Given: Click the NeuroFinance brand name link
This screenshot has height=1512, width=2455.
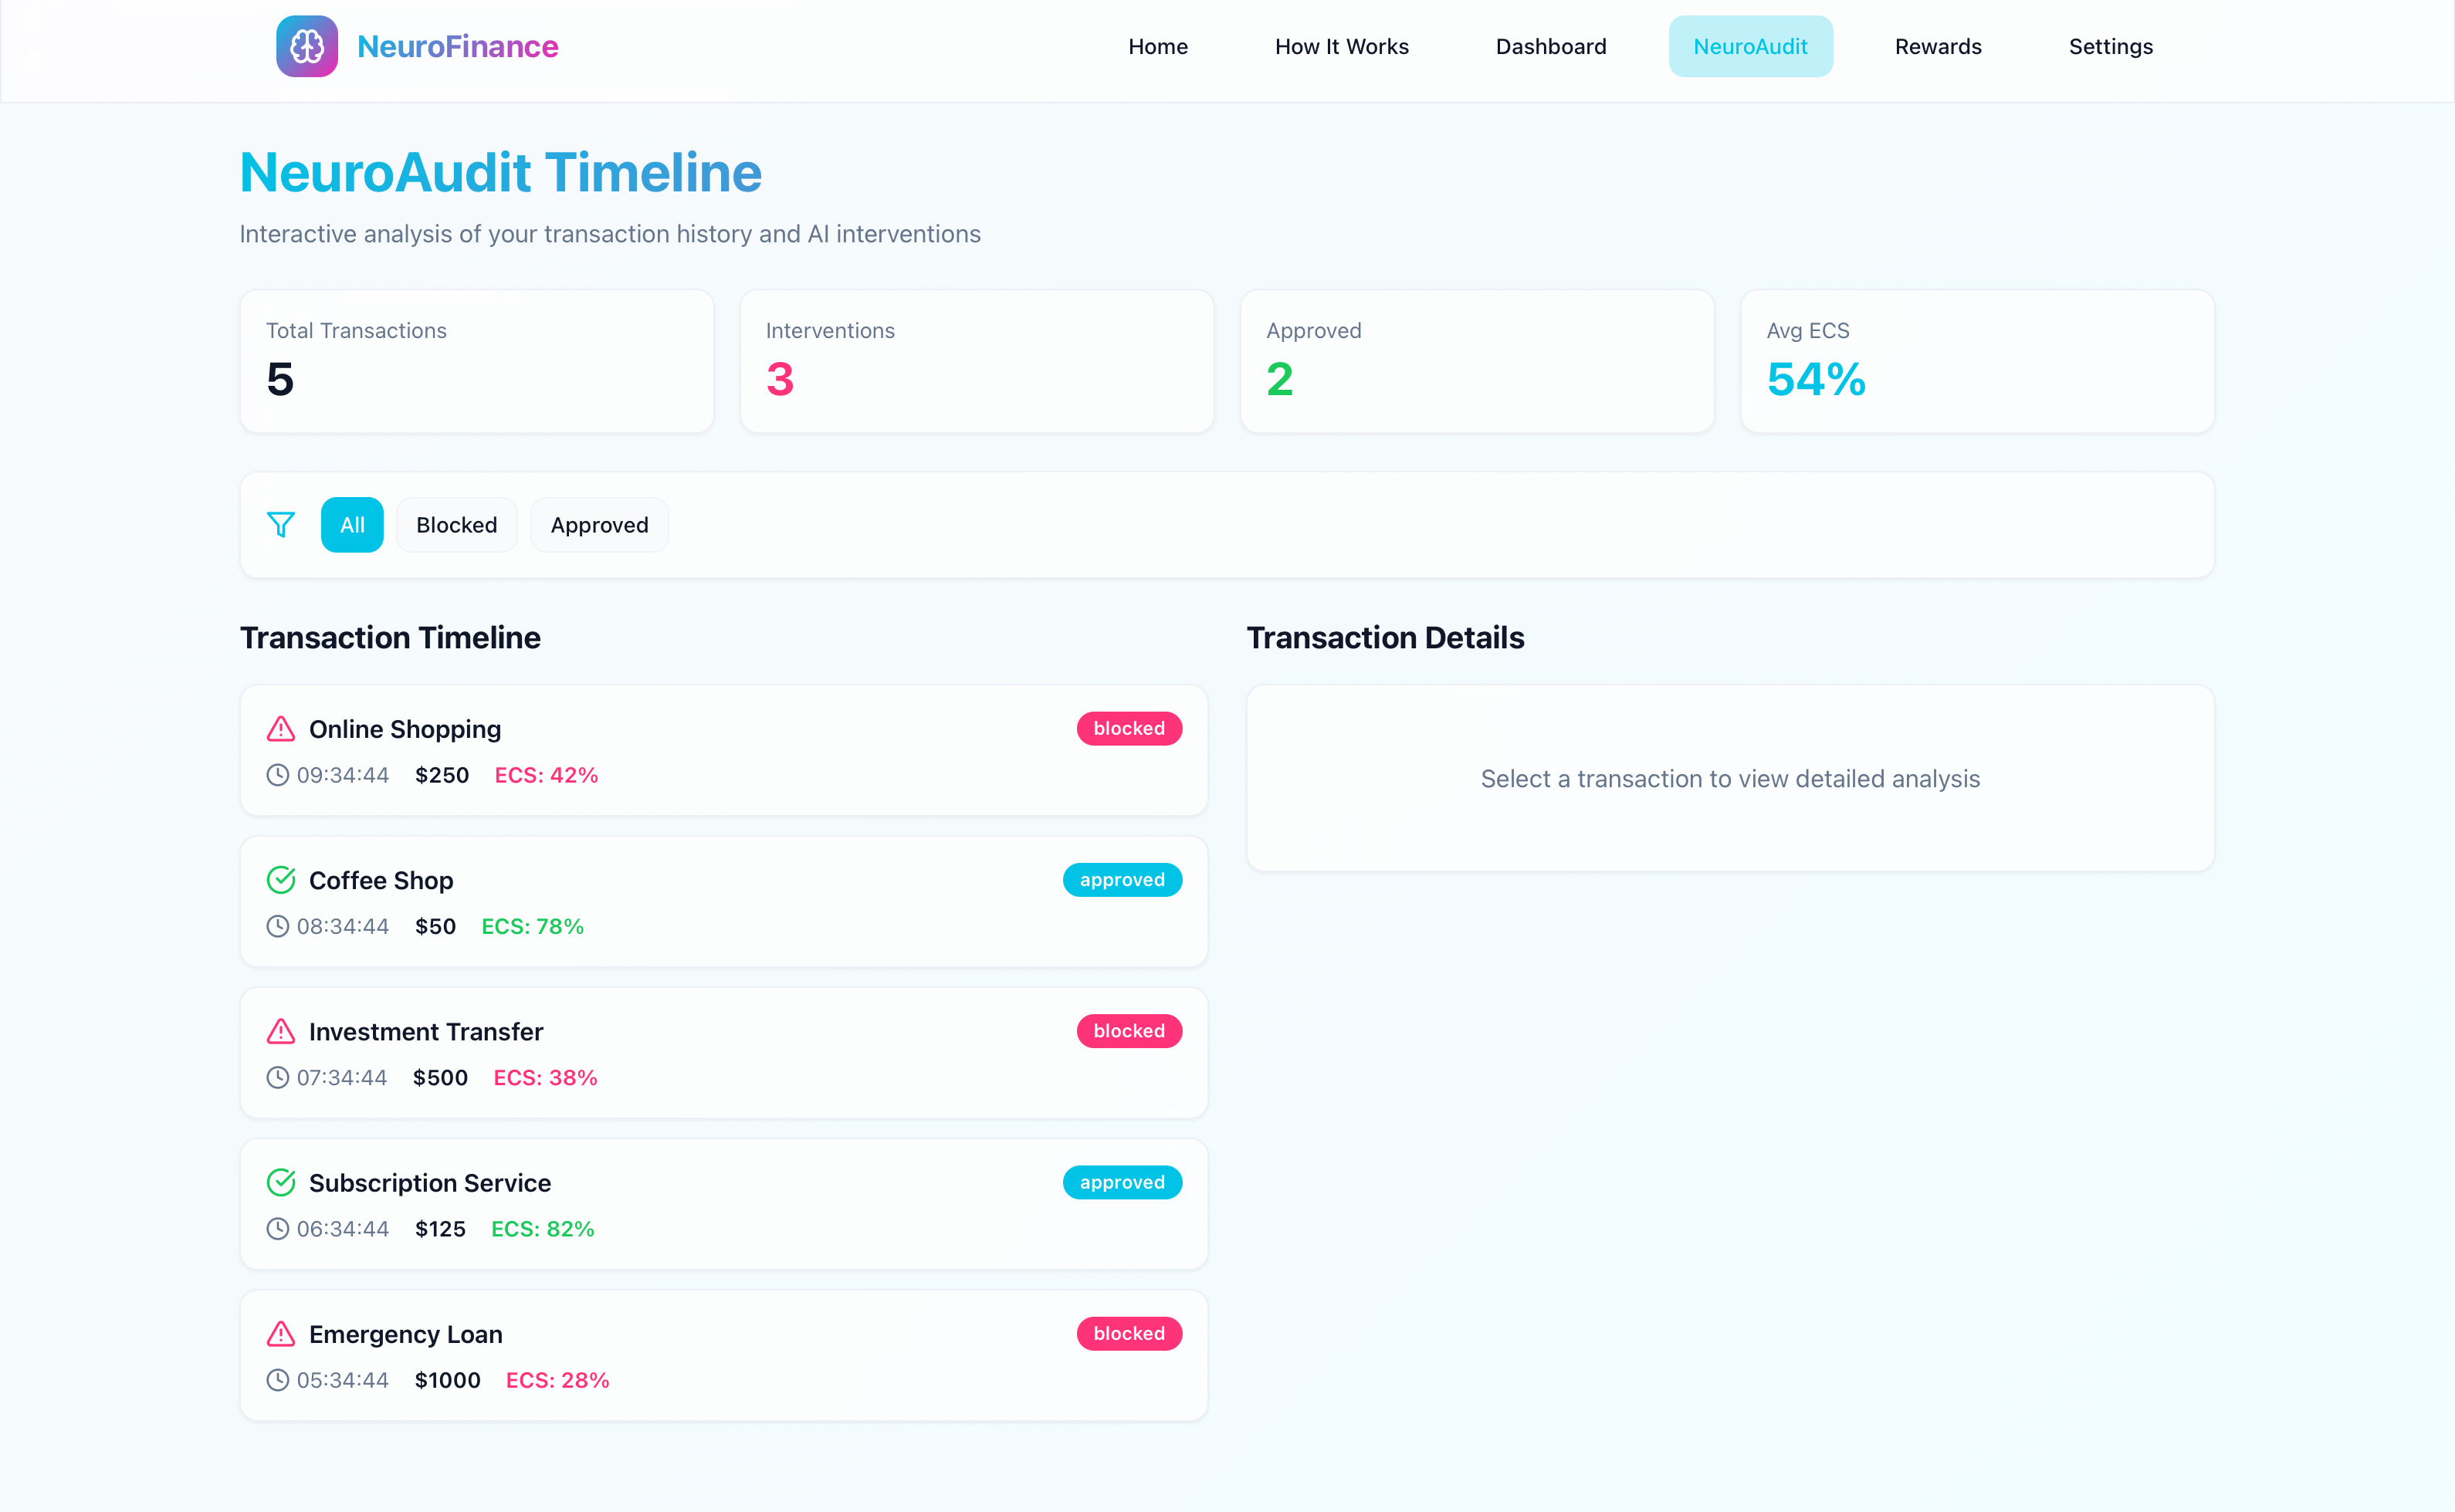Looking at the screenshot, I should (x=457, y=46).
